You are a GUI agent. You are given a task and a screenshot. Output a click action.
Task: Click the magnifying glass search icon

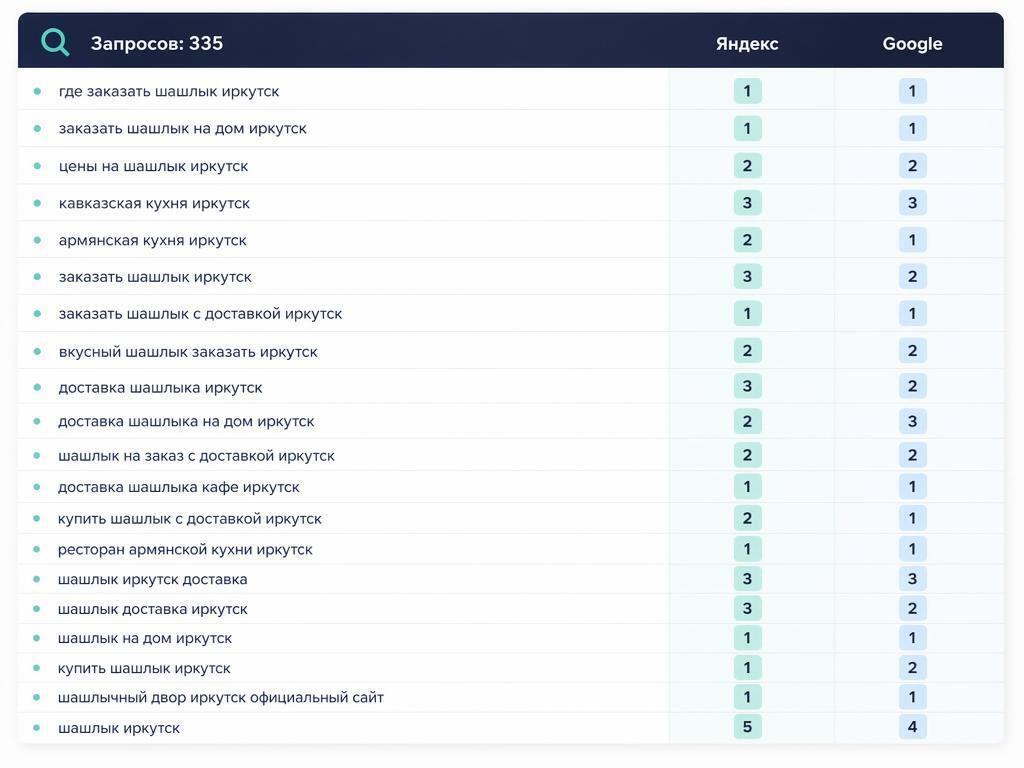[x=55, y=42]
